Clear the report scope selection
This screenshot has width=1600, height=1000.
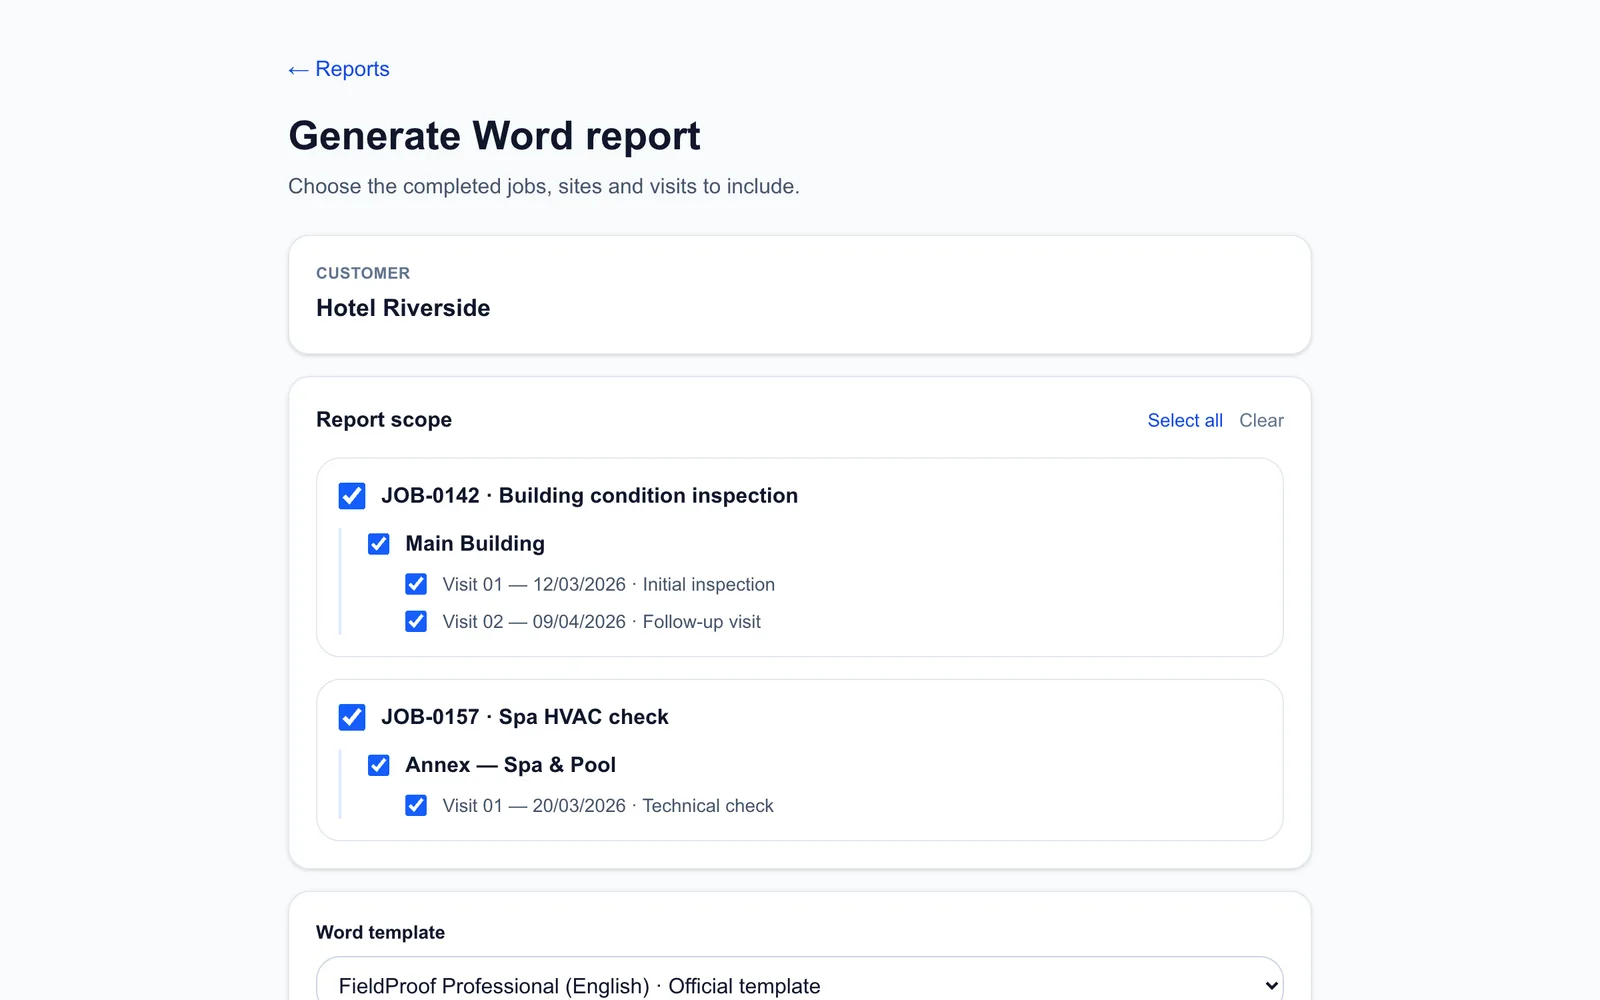point(1261,421)
